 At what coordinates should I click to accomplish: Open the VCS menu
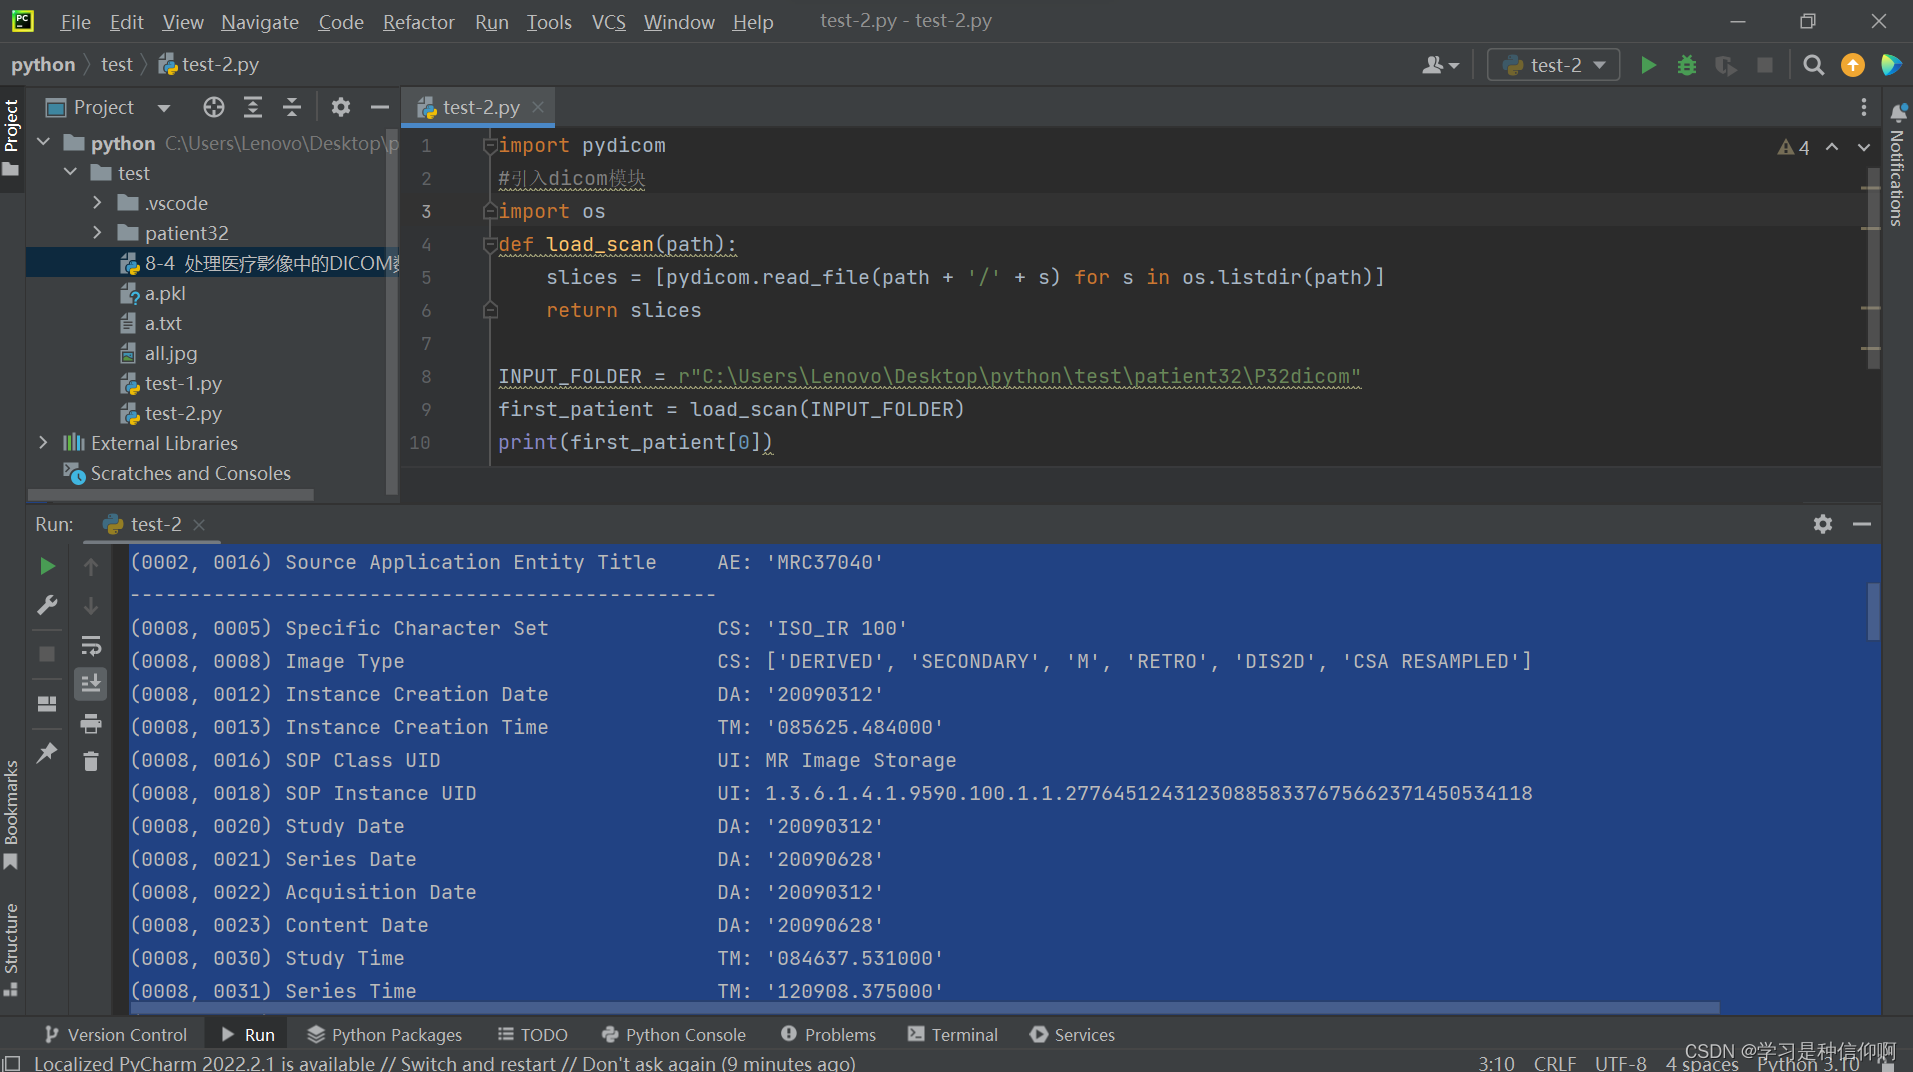[608, 22]
